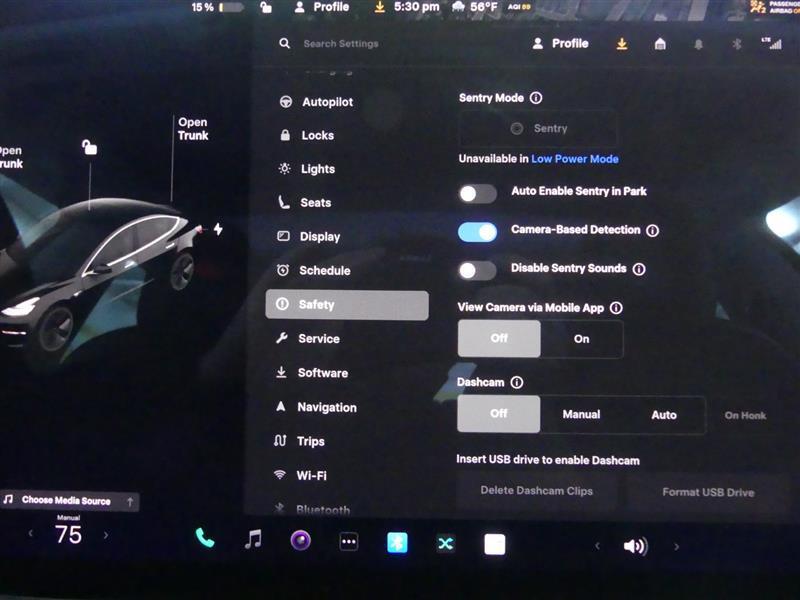Image resolution: width=800 pixels, height=600 pixels.
Task: Open the garage door Homelink icon
Action: pyautogui.click(x=659, y=44)
